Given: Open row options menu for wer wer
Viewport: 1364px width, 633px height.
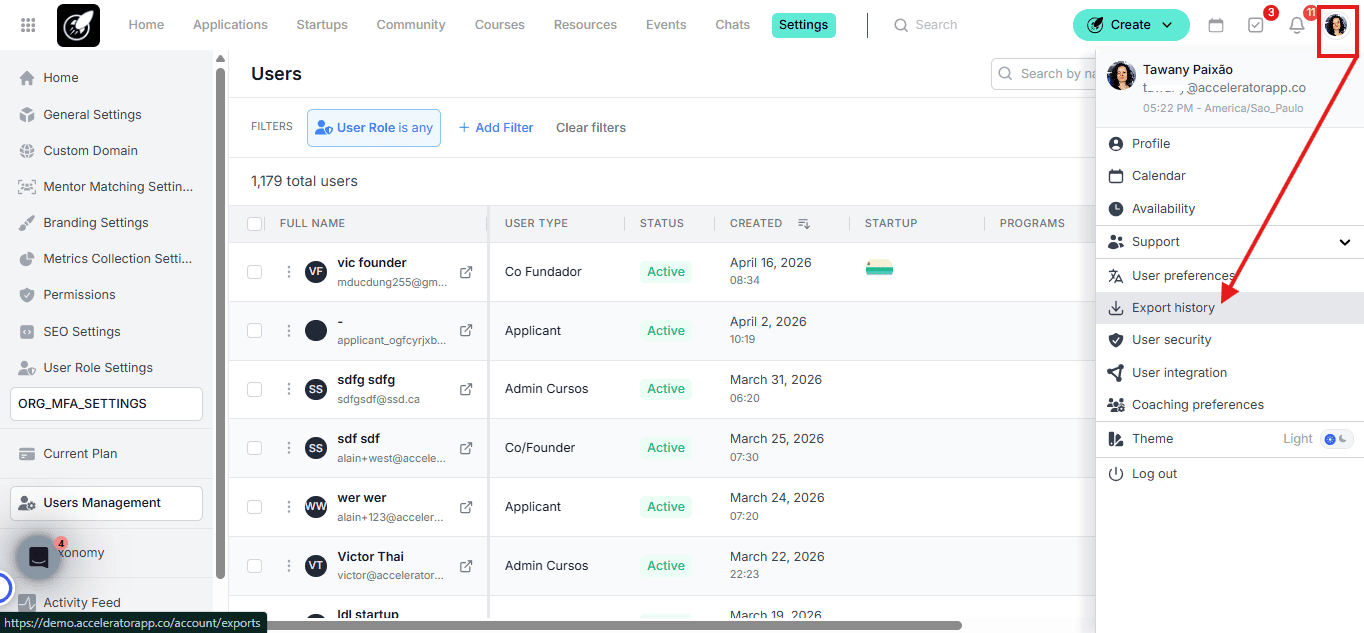Looking at the screenshot, I should tap(289, 507).
